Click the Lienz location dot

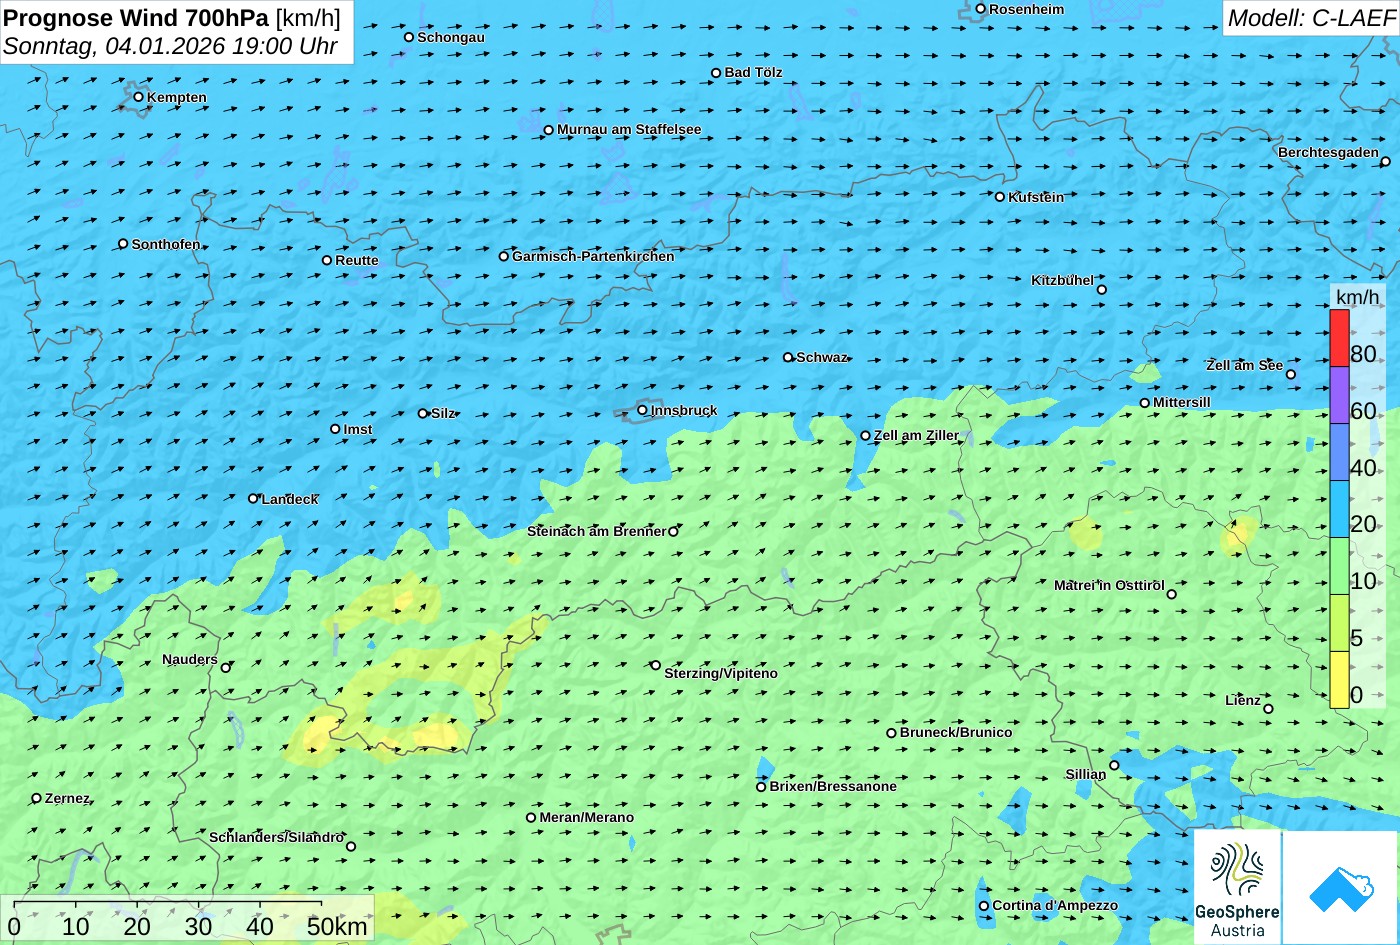1268,709
